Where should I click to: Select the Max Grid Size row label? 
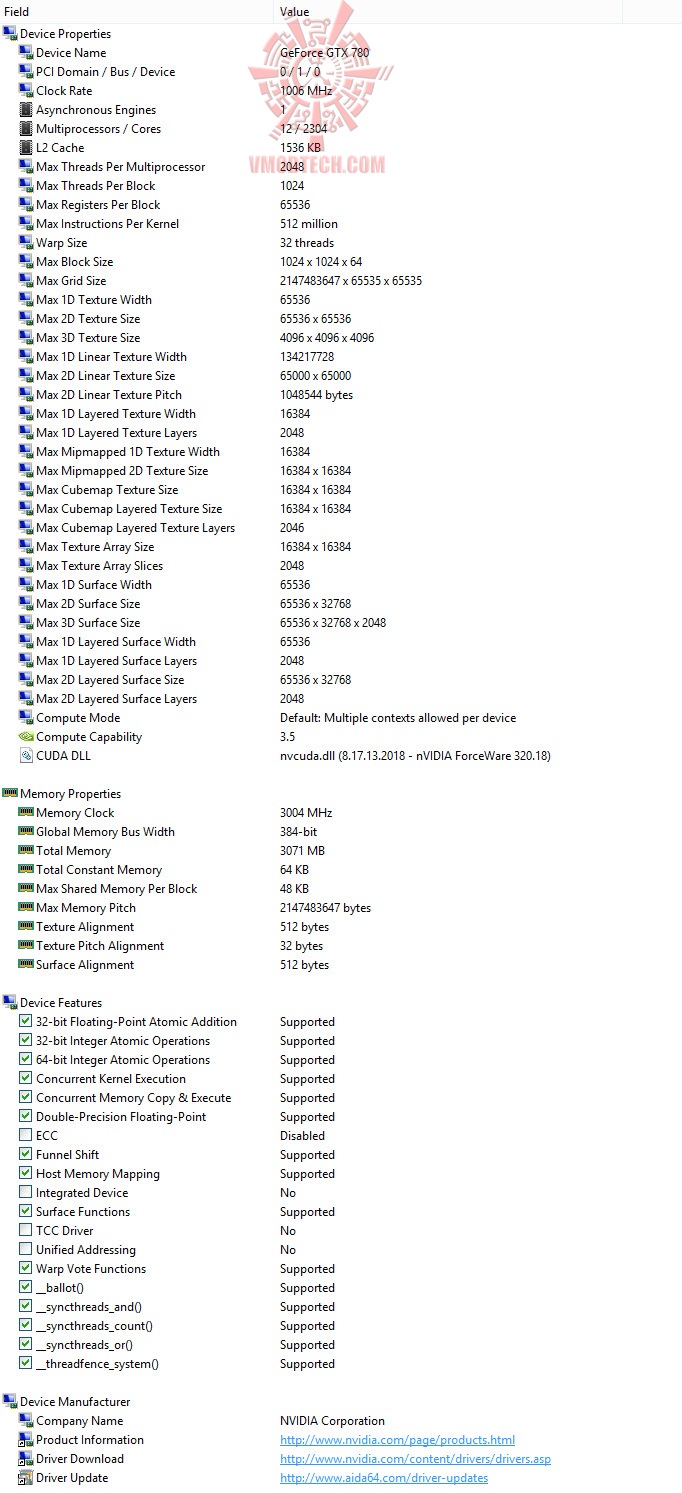[x=71, y=281]
